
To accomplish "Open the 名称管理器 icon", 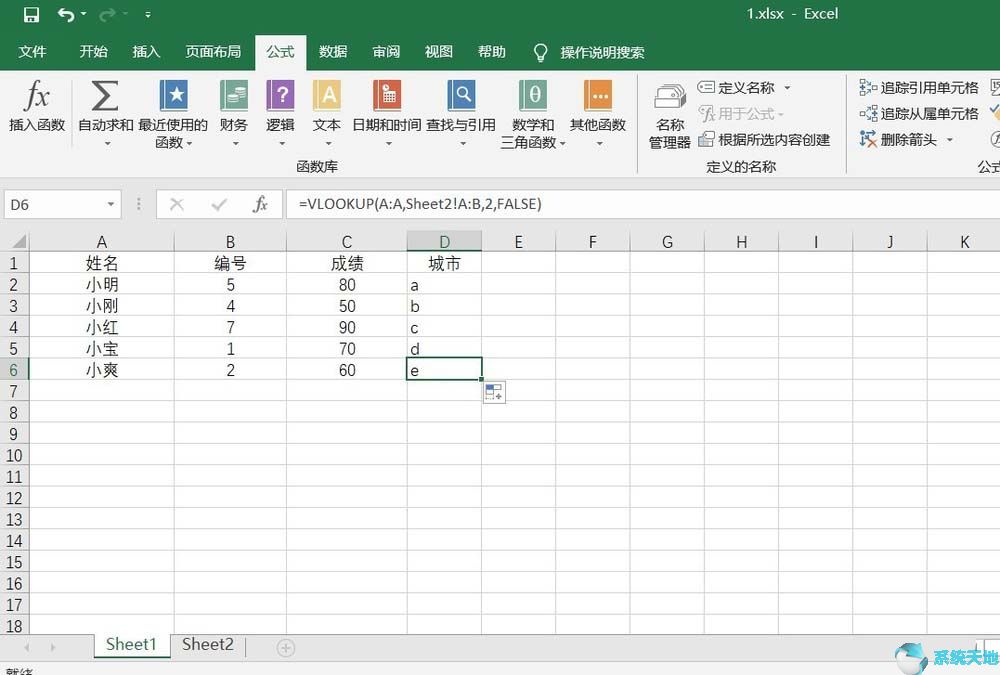I will coord(670,97).
